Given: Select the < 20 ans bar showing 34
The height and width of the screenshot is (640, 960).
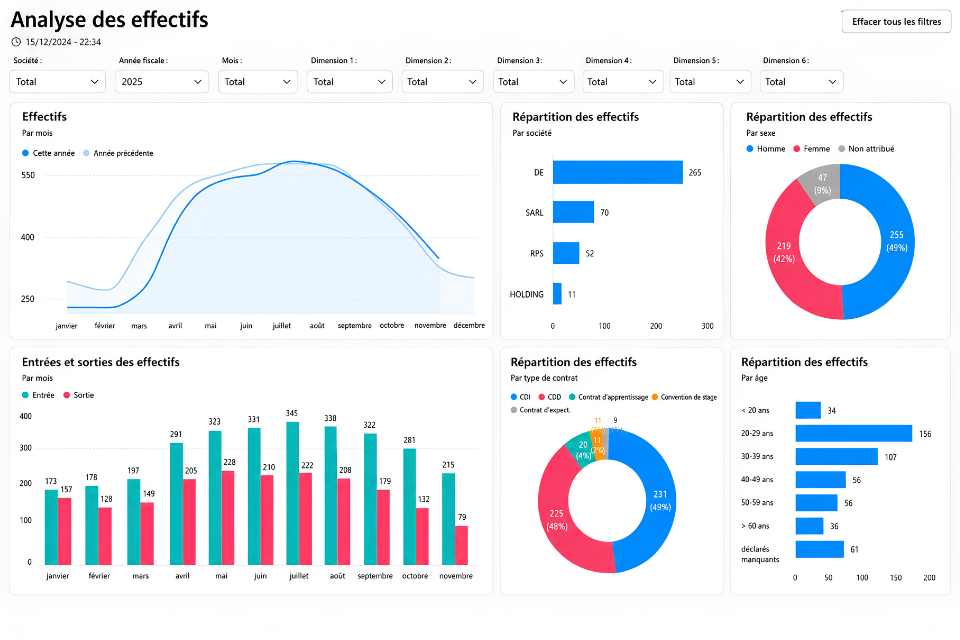Looking at the screenshot, I should (808, 410).
